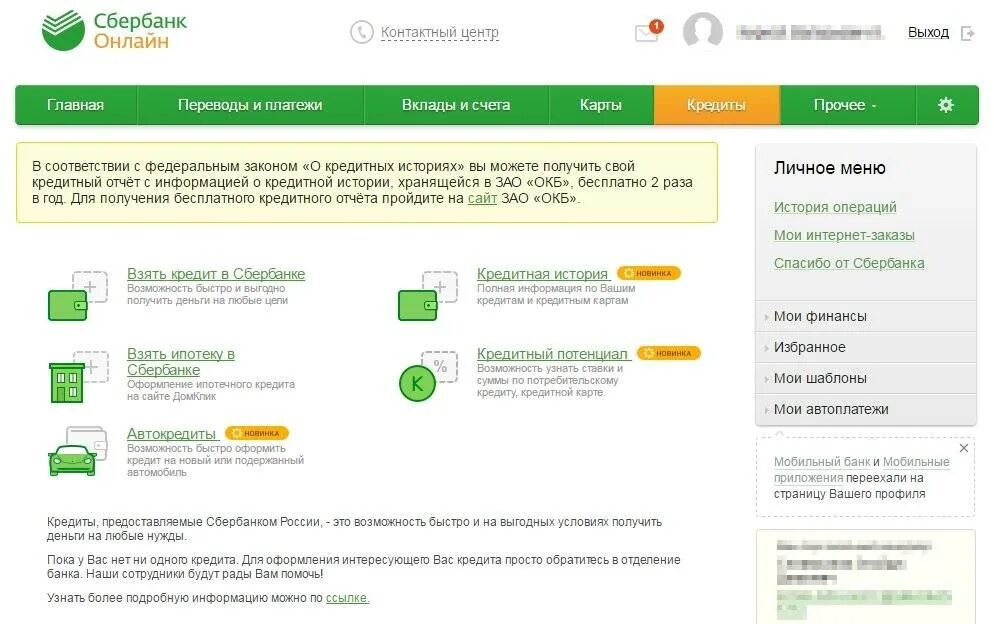Select the Кредиты tab
The image size is (994, 624).
click(716, 105)
